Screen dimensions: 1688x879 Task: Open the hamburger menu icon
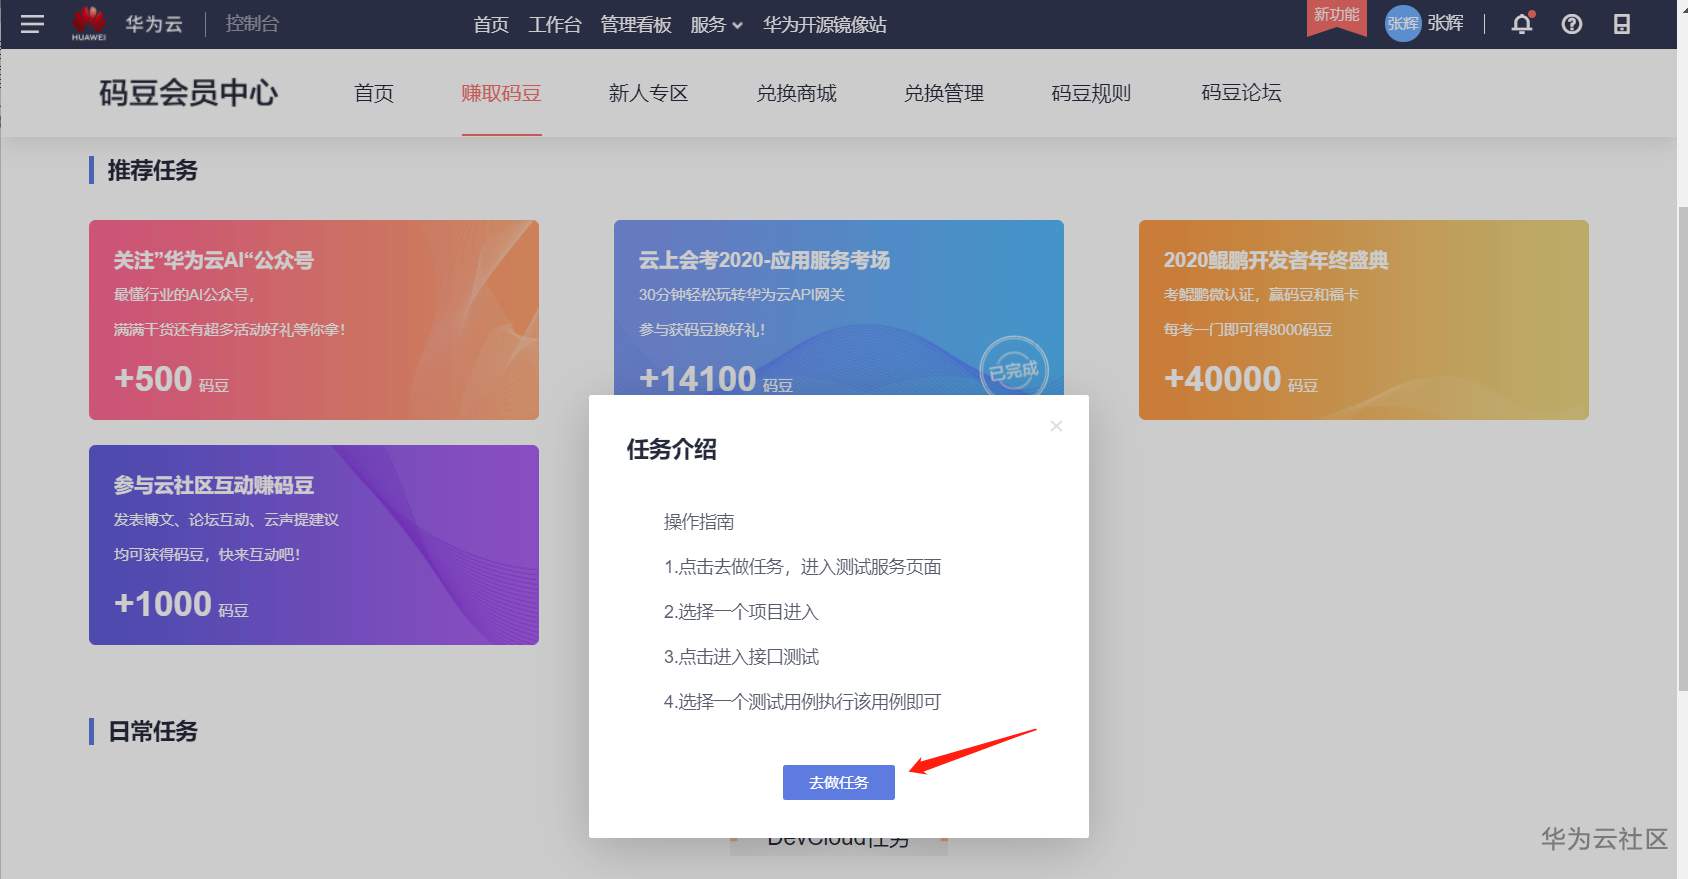click(32, 24)
